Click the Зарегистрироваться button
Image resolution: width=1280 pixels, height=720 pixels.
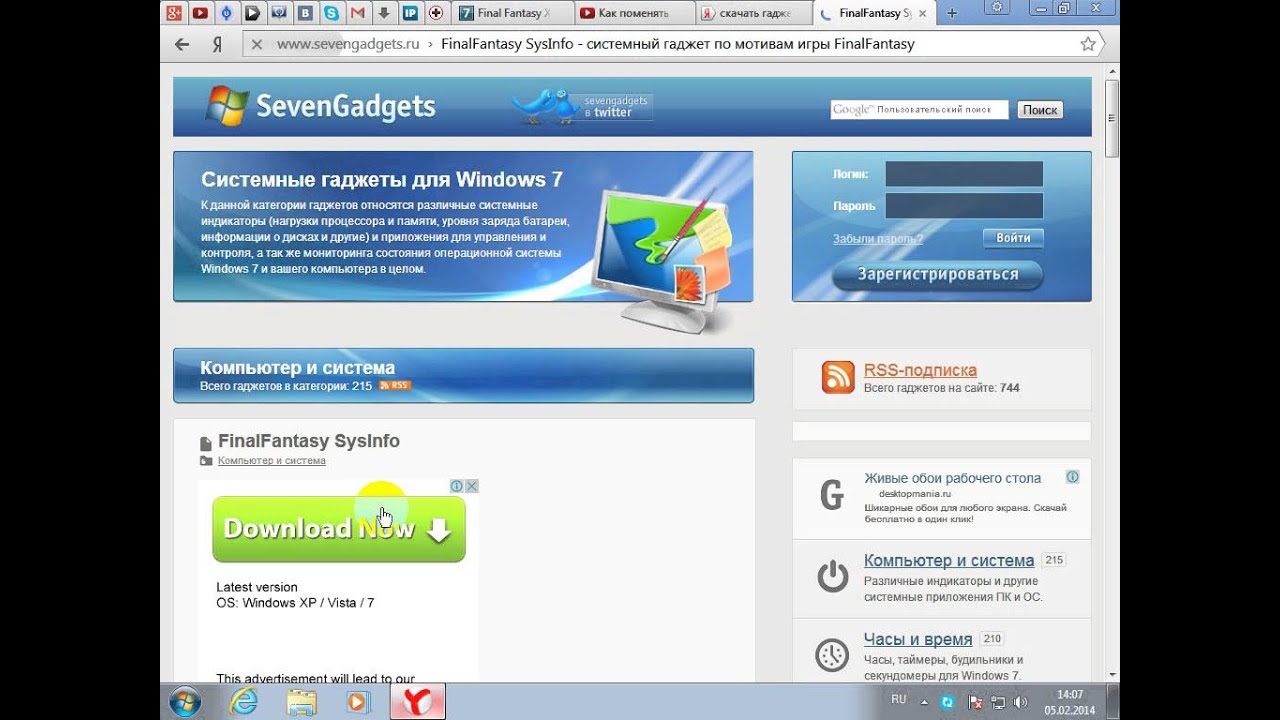(938, 275)
